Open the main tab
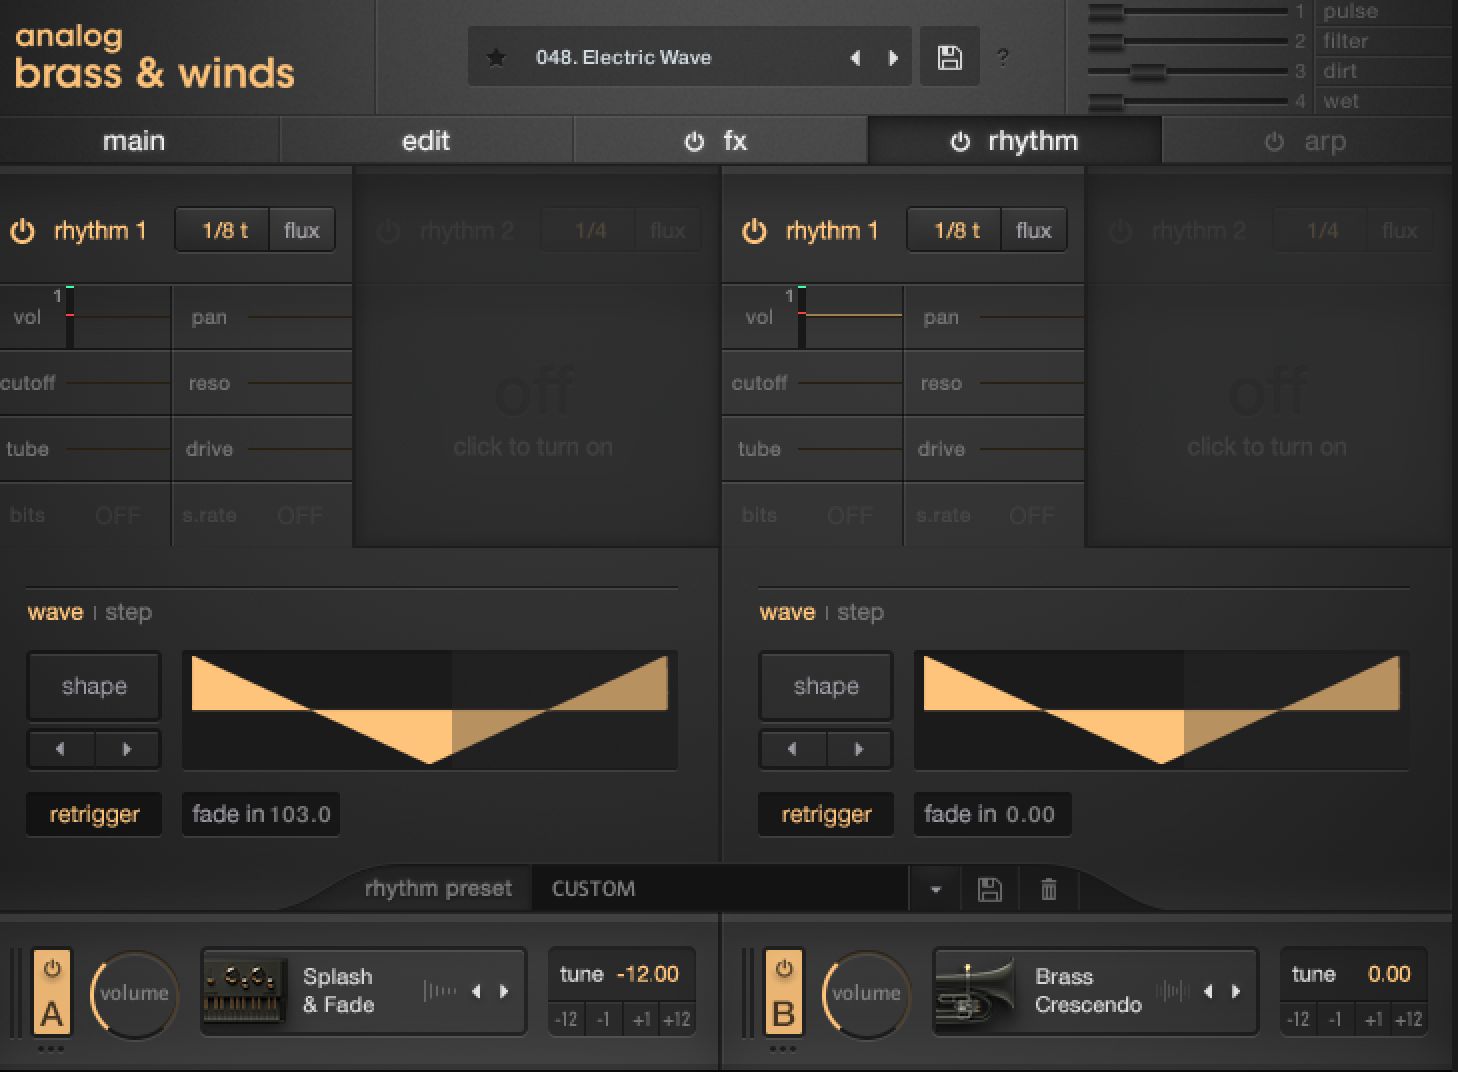This screenshot has width=1458, height=1072. pyautogui.click(x=134, y=141)
